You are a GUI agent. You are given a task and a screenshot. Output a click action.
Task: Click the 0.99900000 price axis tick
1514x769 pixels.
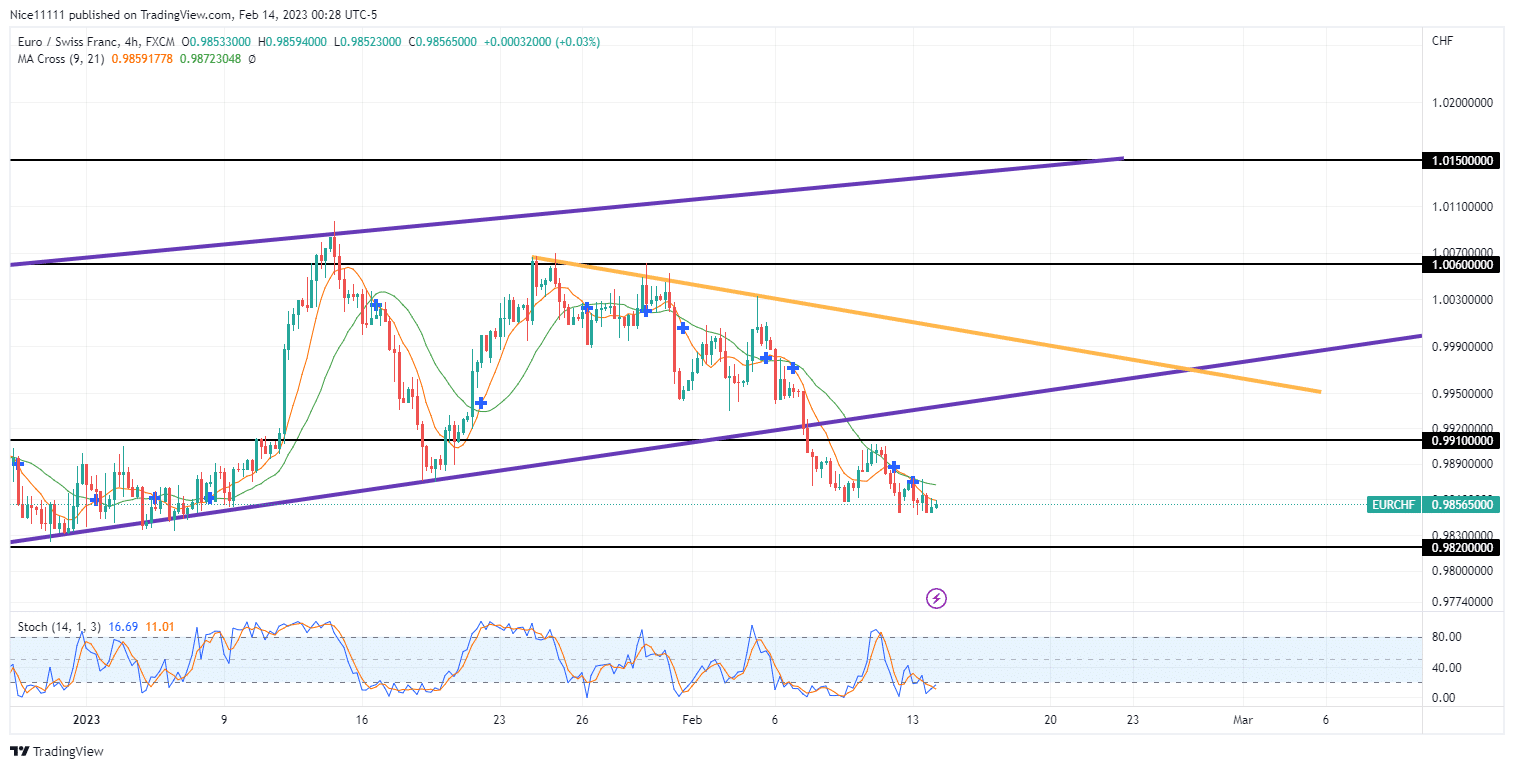pyautogui.click(x=1461, y=346)
